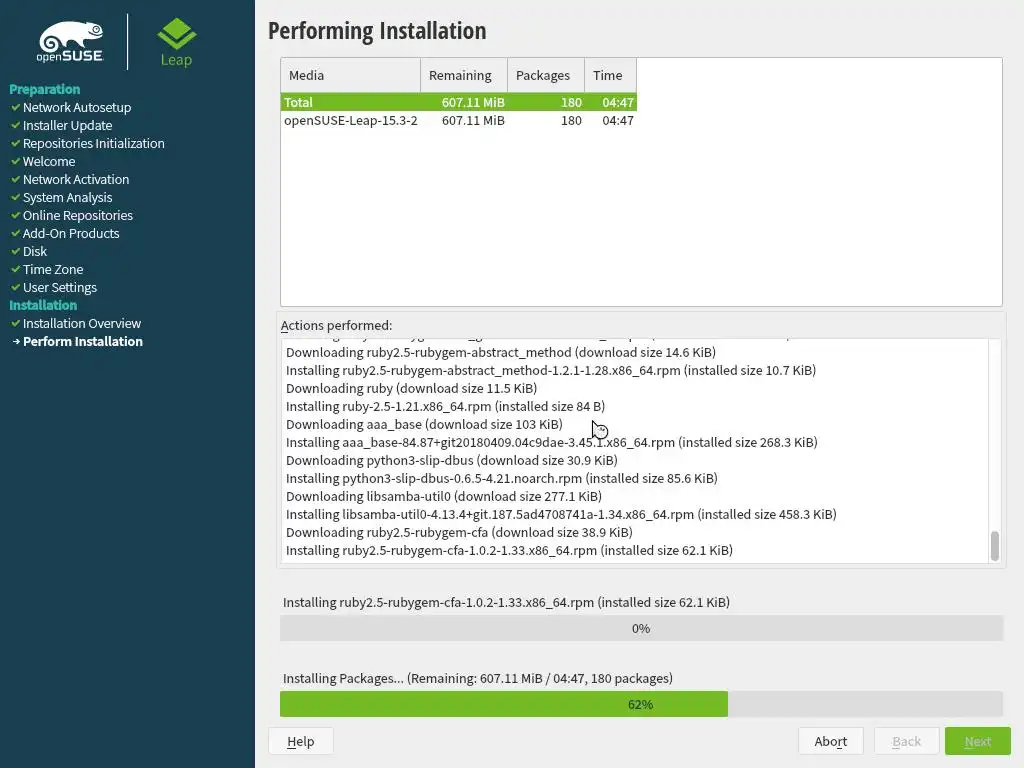This screenshot has width=1024, height=768.
Task: Click the 0% package progress bar
Action: click(x=641, y=628)
